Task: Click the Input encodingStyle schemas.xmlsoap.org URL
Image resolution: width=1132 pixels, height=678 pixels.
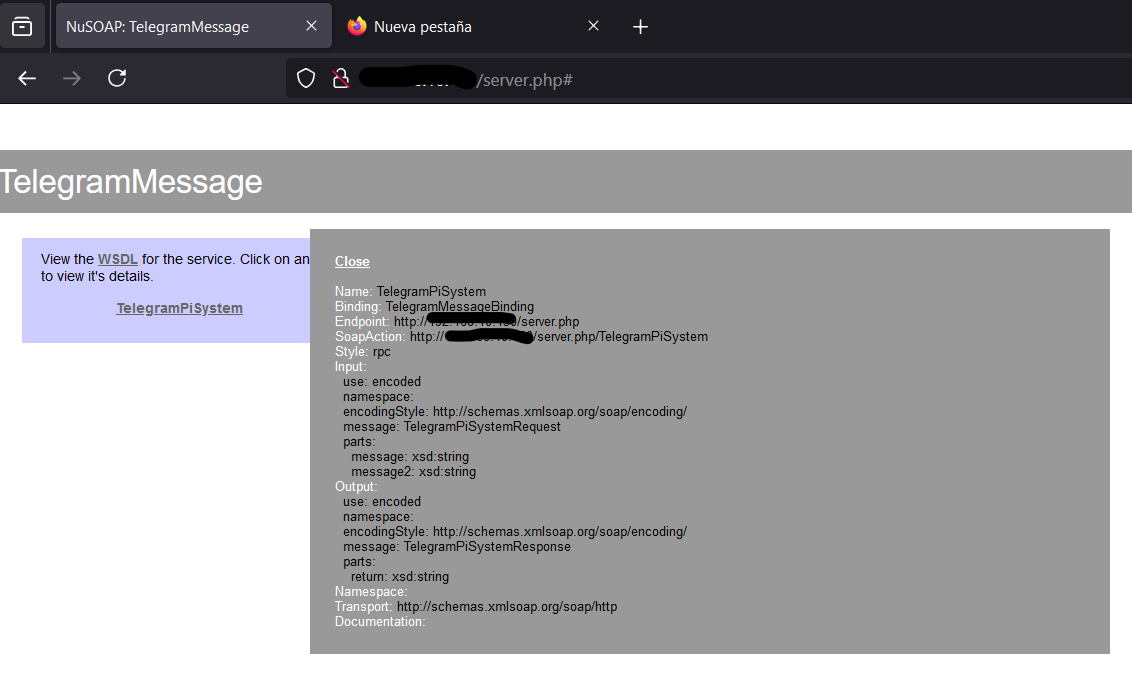Action: 561,411
